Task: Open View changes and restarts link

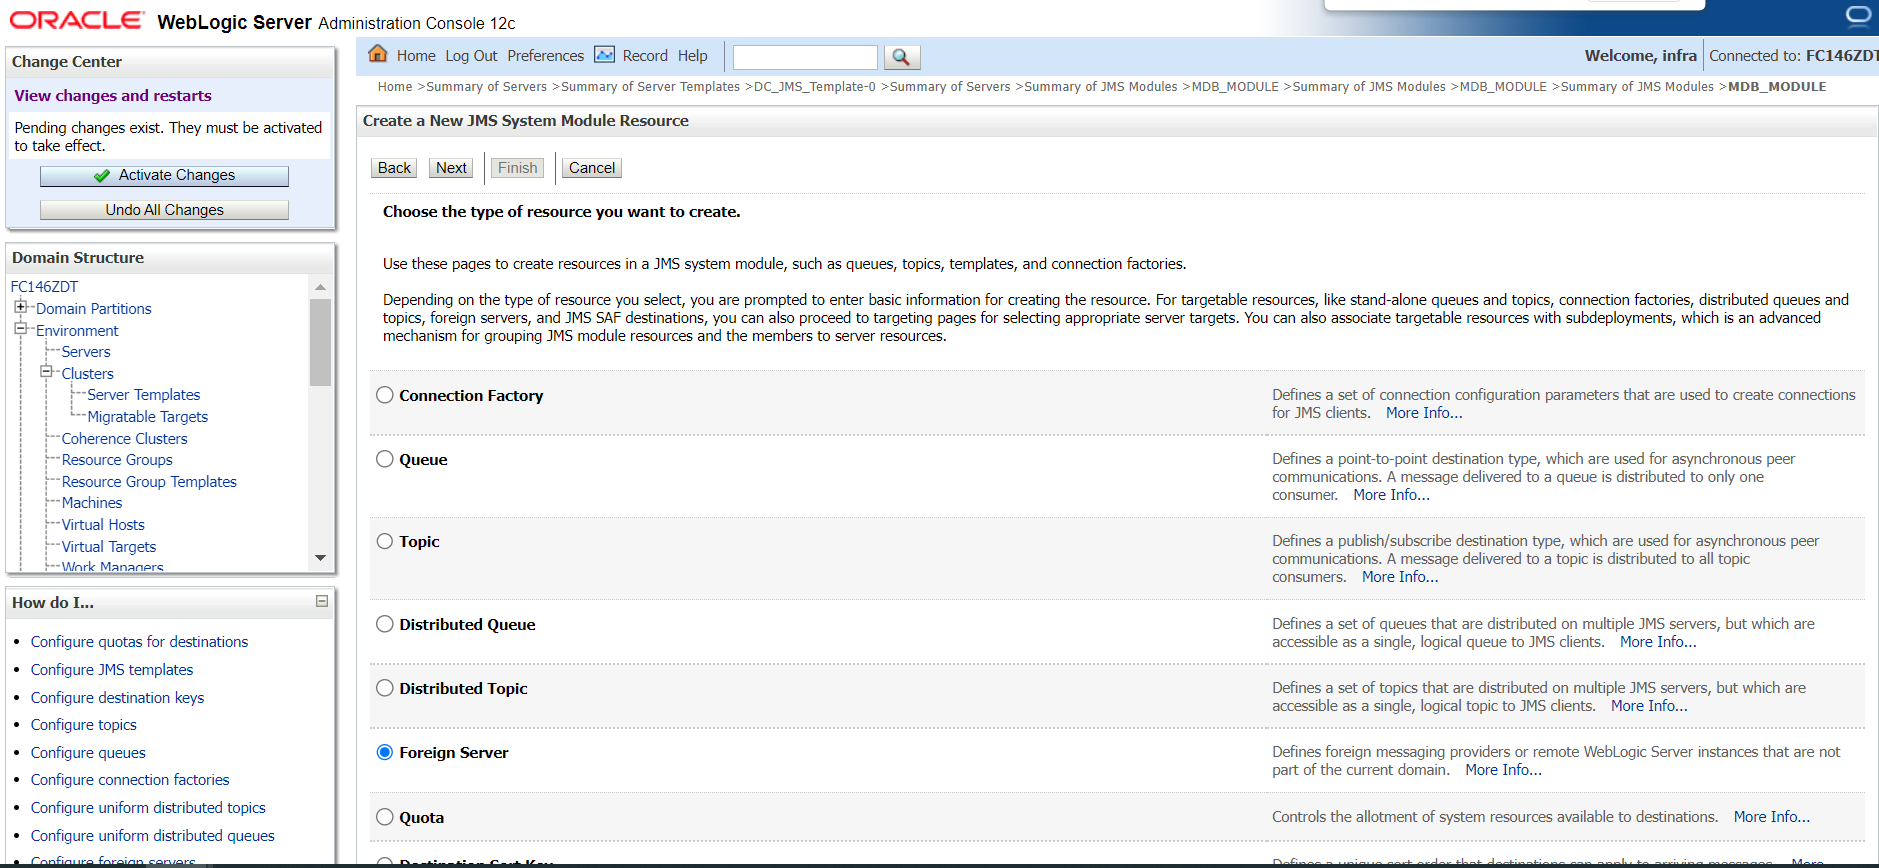Action: click(113, 96)
